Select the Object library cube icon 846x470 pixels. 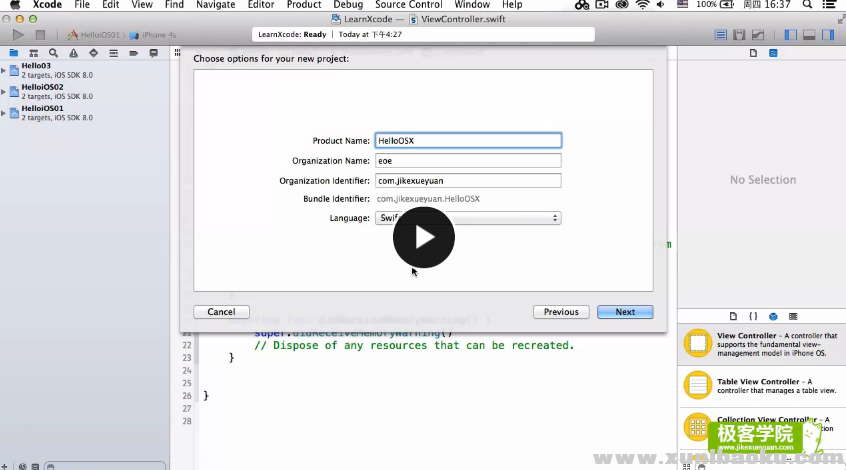[x=773, y=315]
